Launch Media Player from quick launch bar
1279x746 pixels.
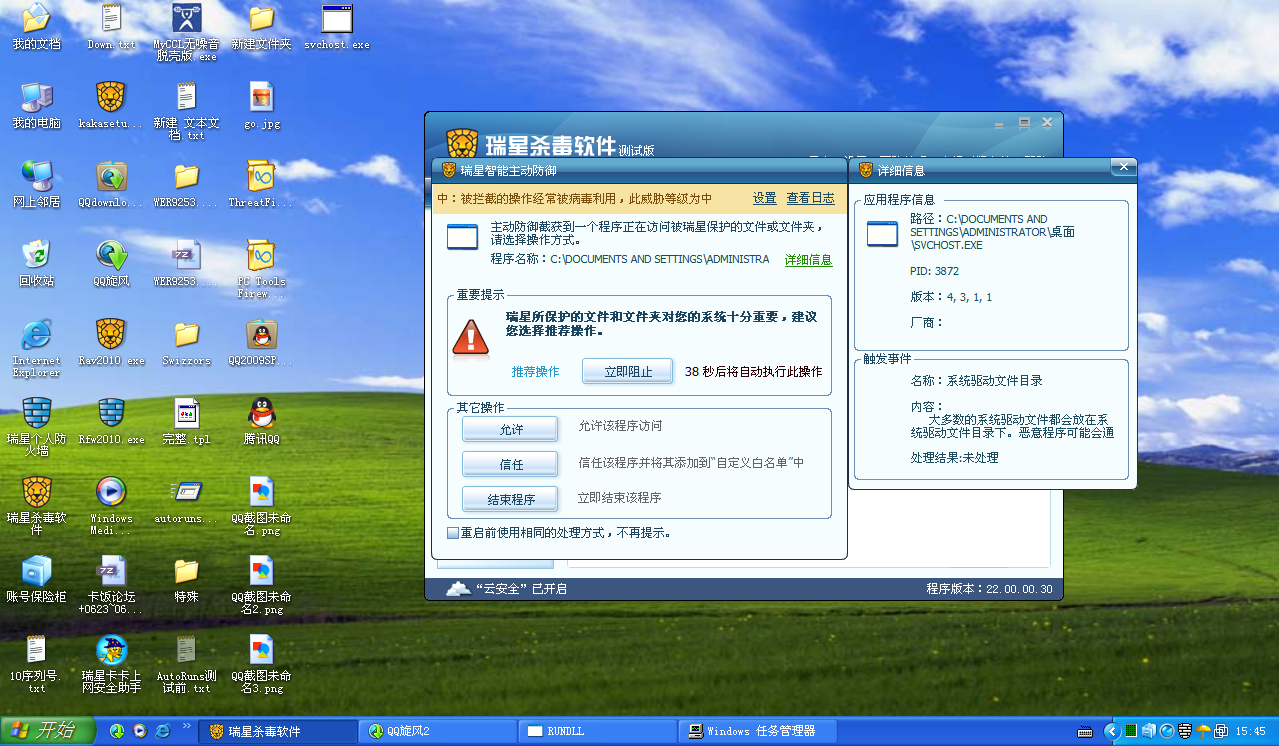point(140,731)
